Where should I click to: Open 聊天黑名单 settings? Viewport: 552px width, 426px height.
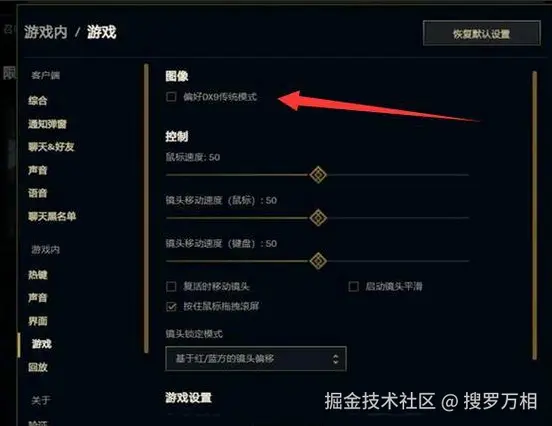tap(52, 216)
